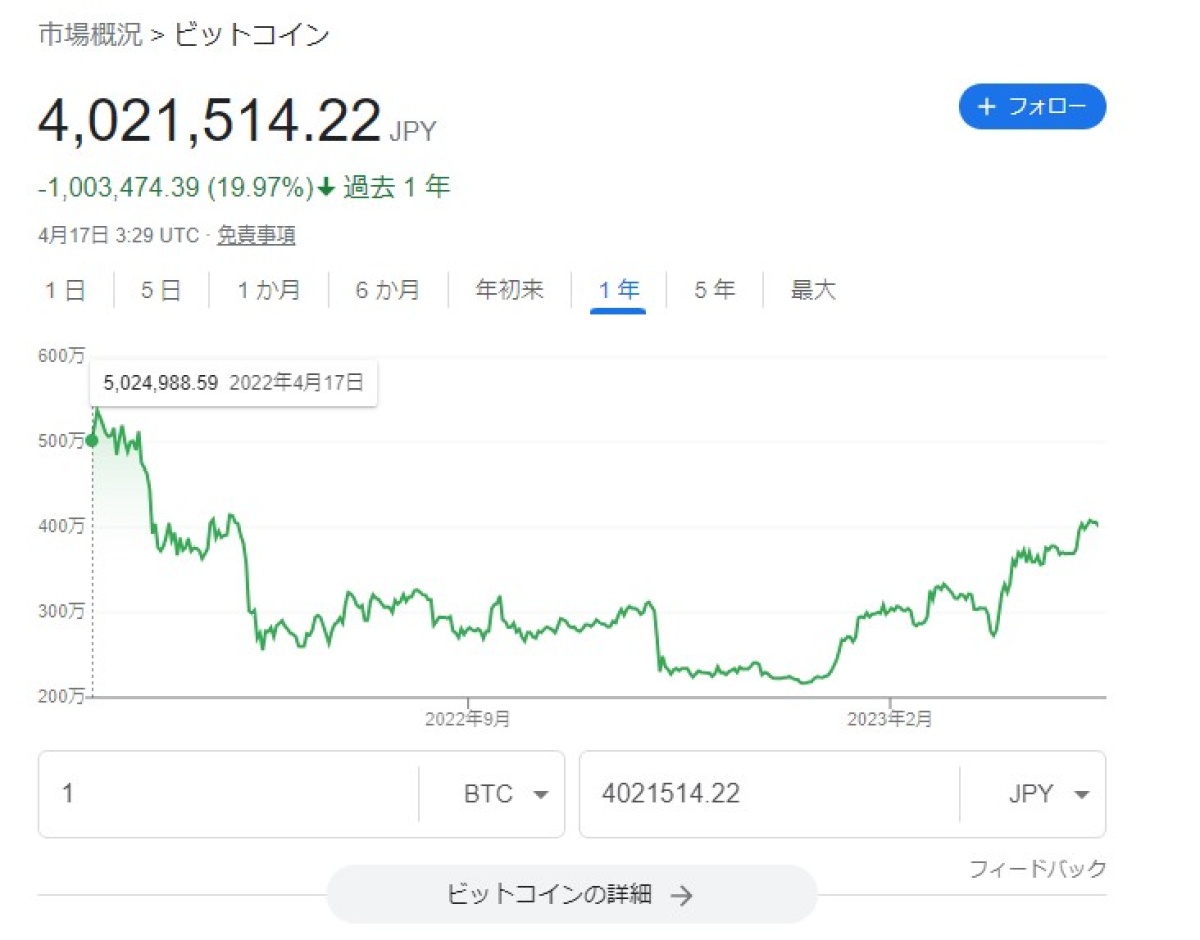
Task: Click the 市場概況 breadcrumb link
Action: pyautogui.click(x=90, y=35)
